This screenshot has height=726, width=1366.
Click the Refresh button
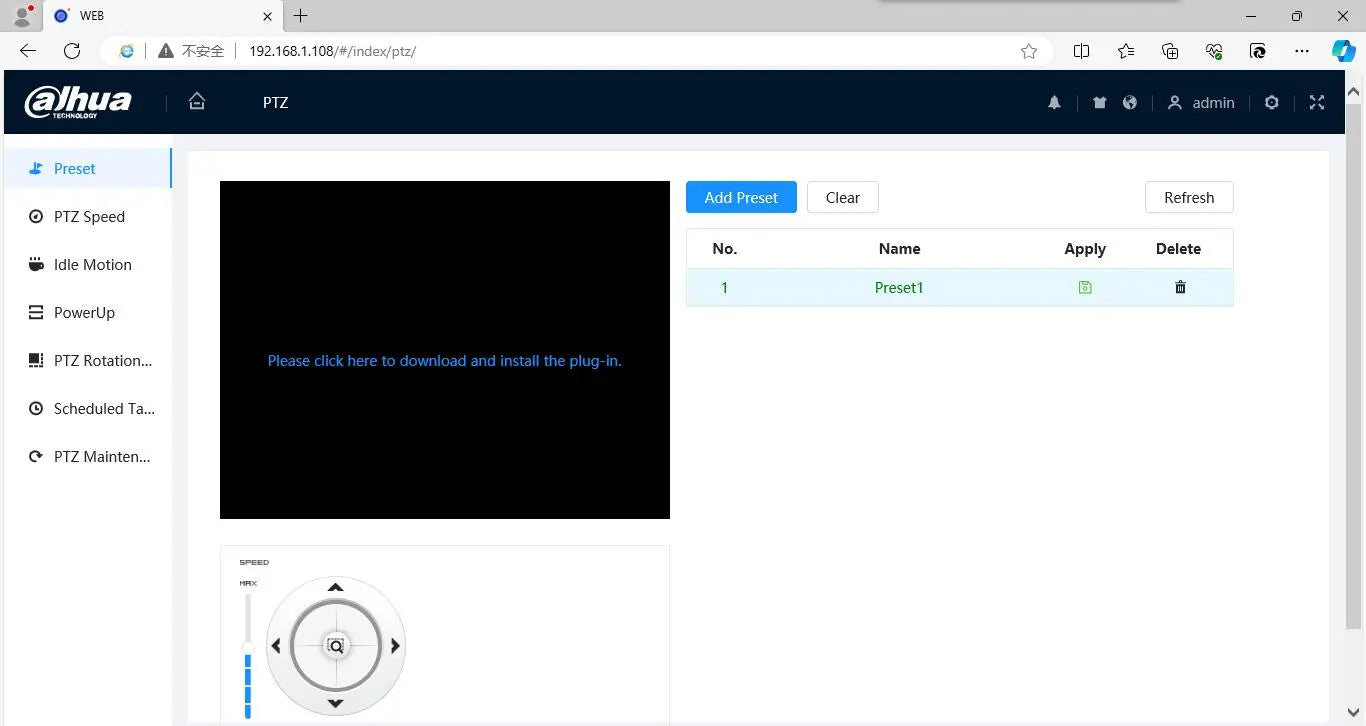tap(1189, 197)
